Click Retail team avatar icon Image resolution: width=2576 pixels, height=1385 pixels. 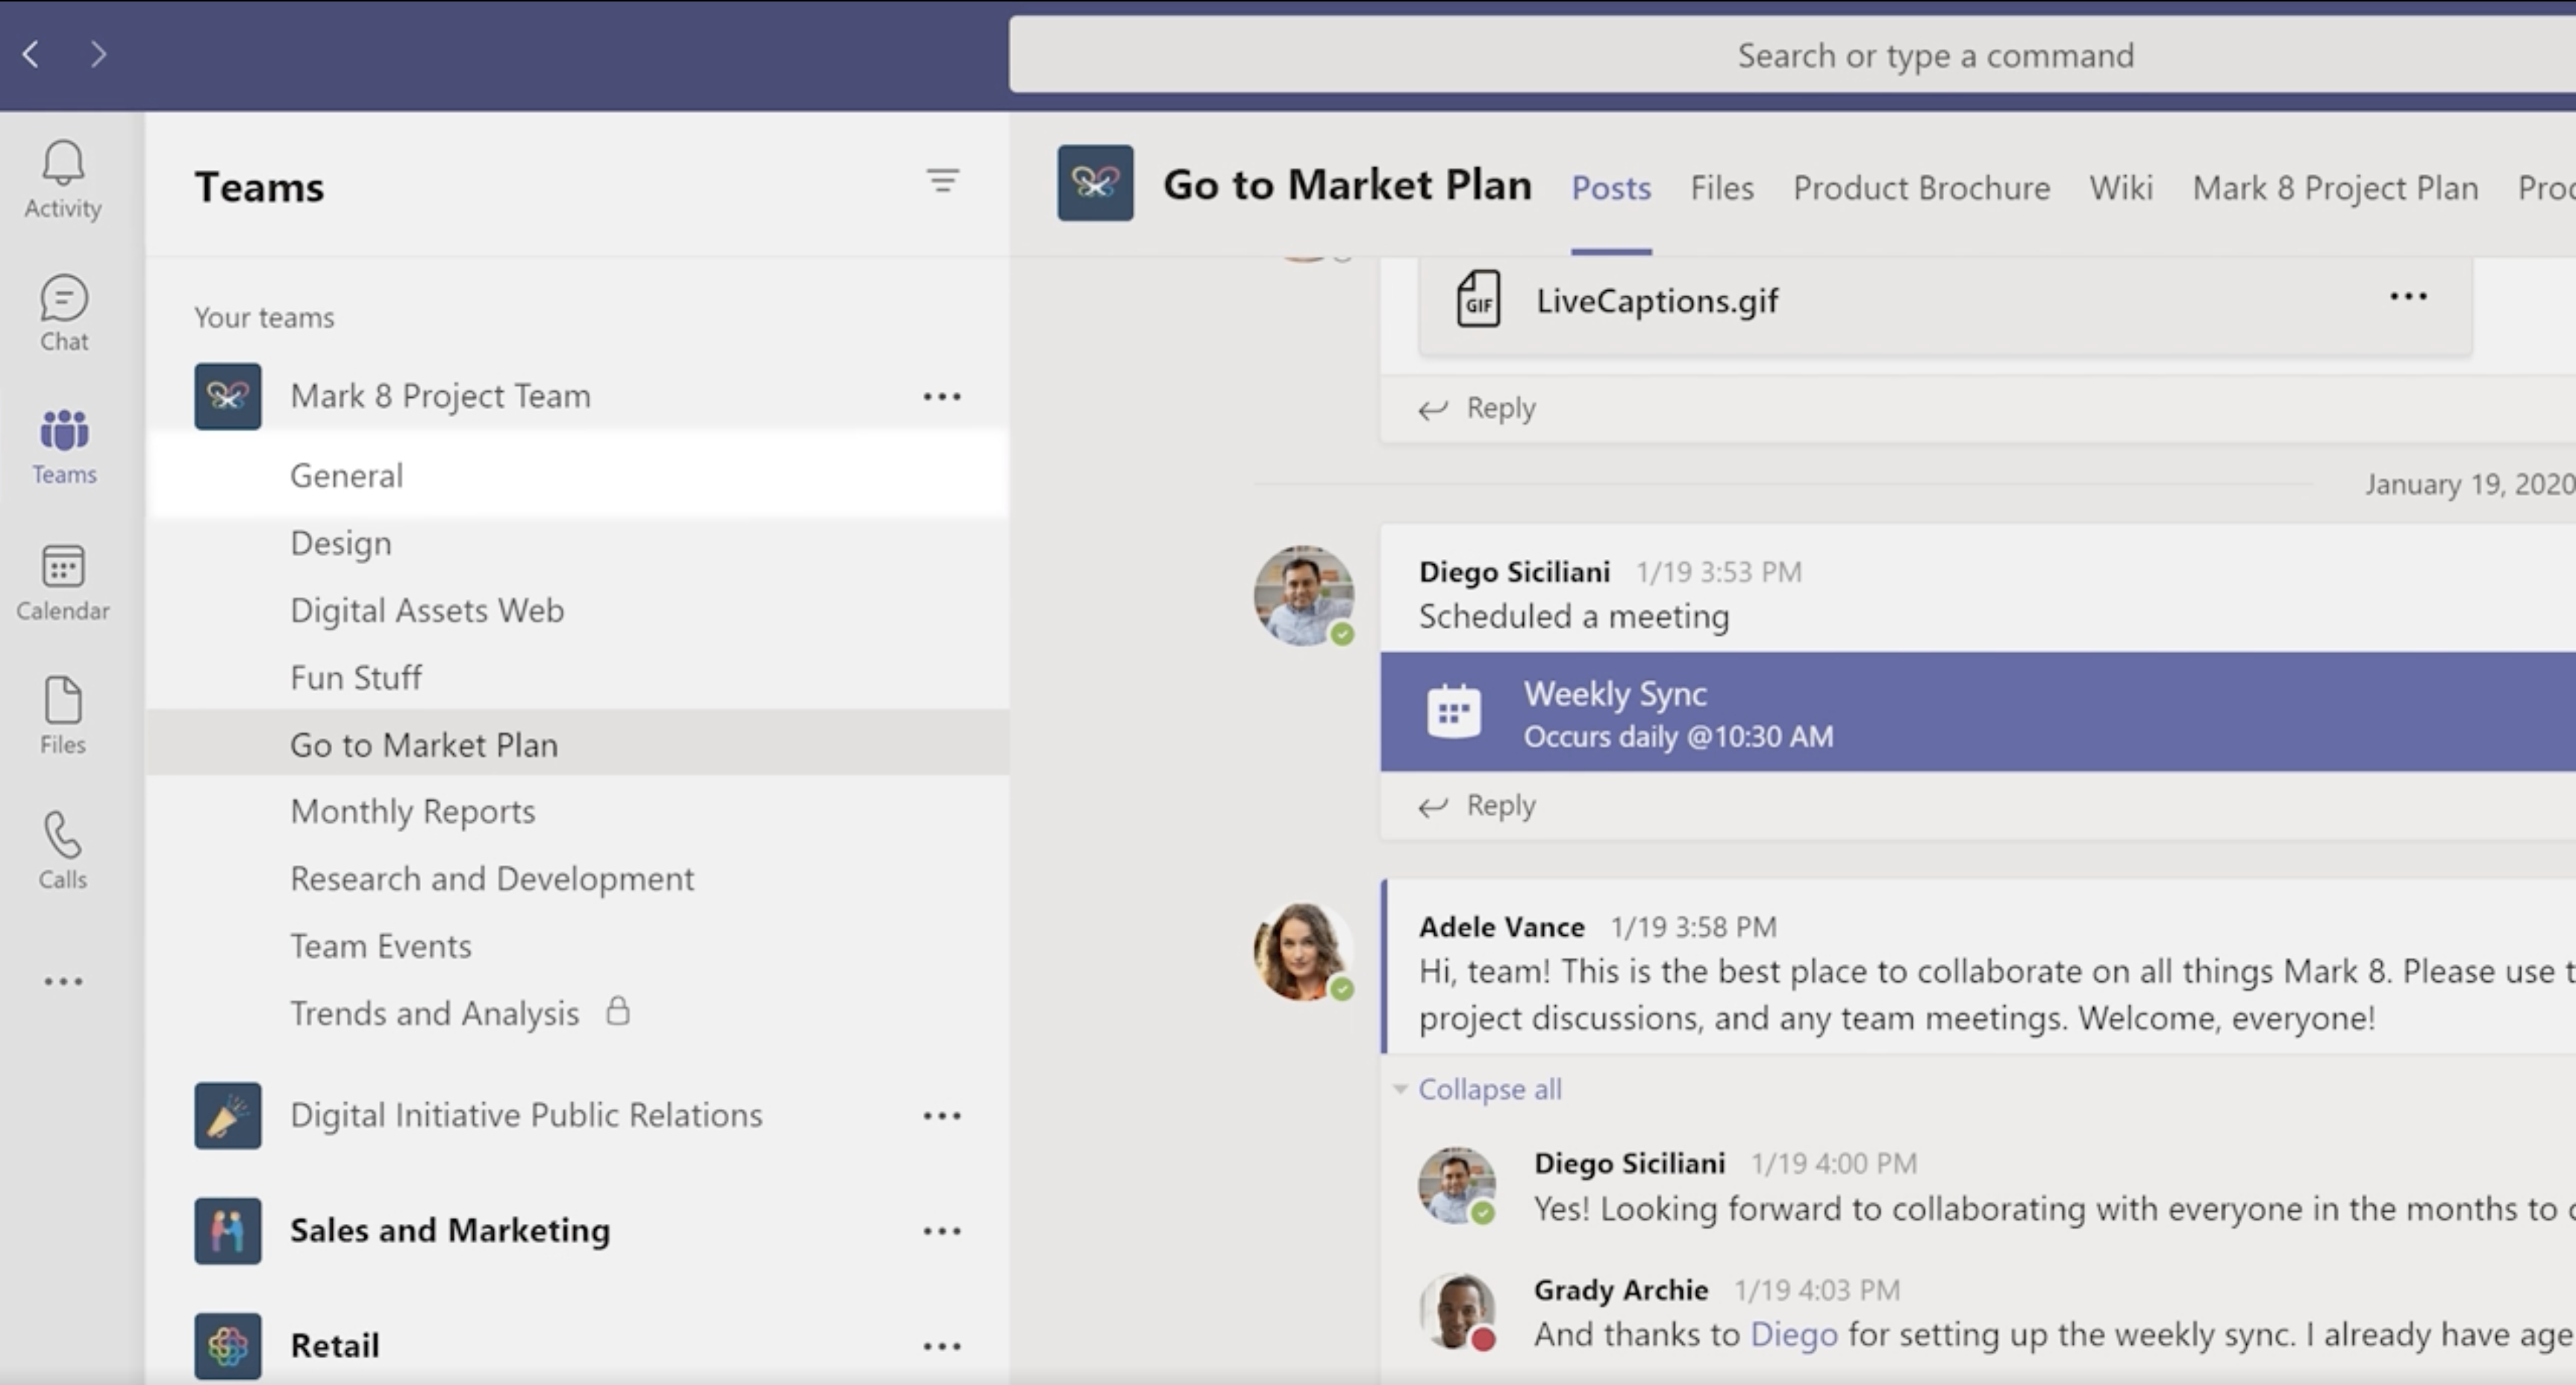[228, 1346]
